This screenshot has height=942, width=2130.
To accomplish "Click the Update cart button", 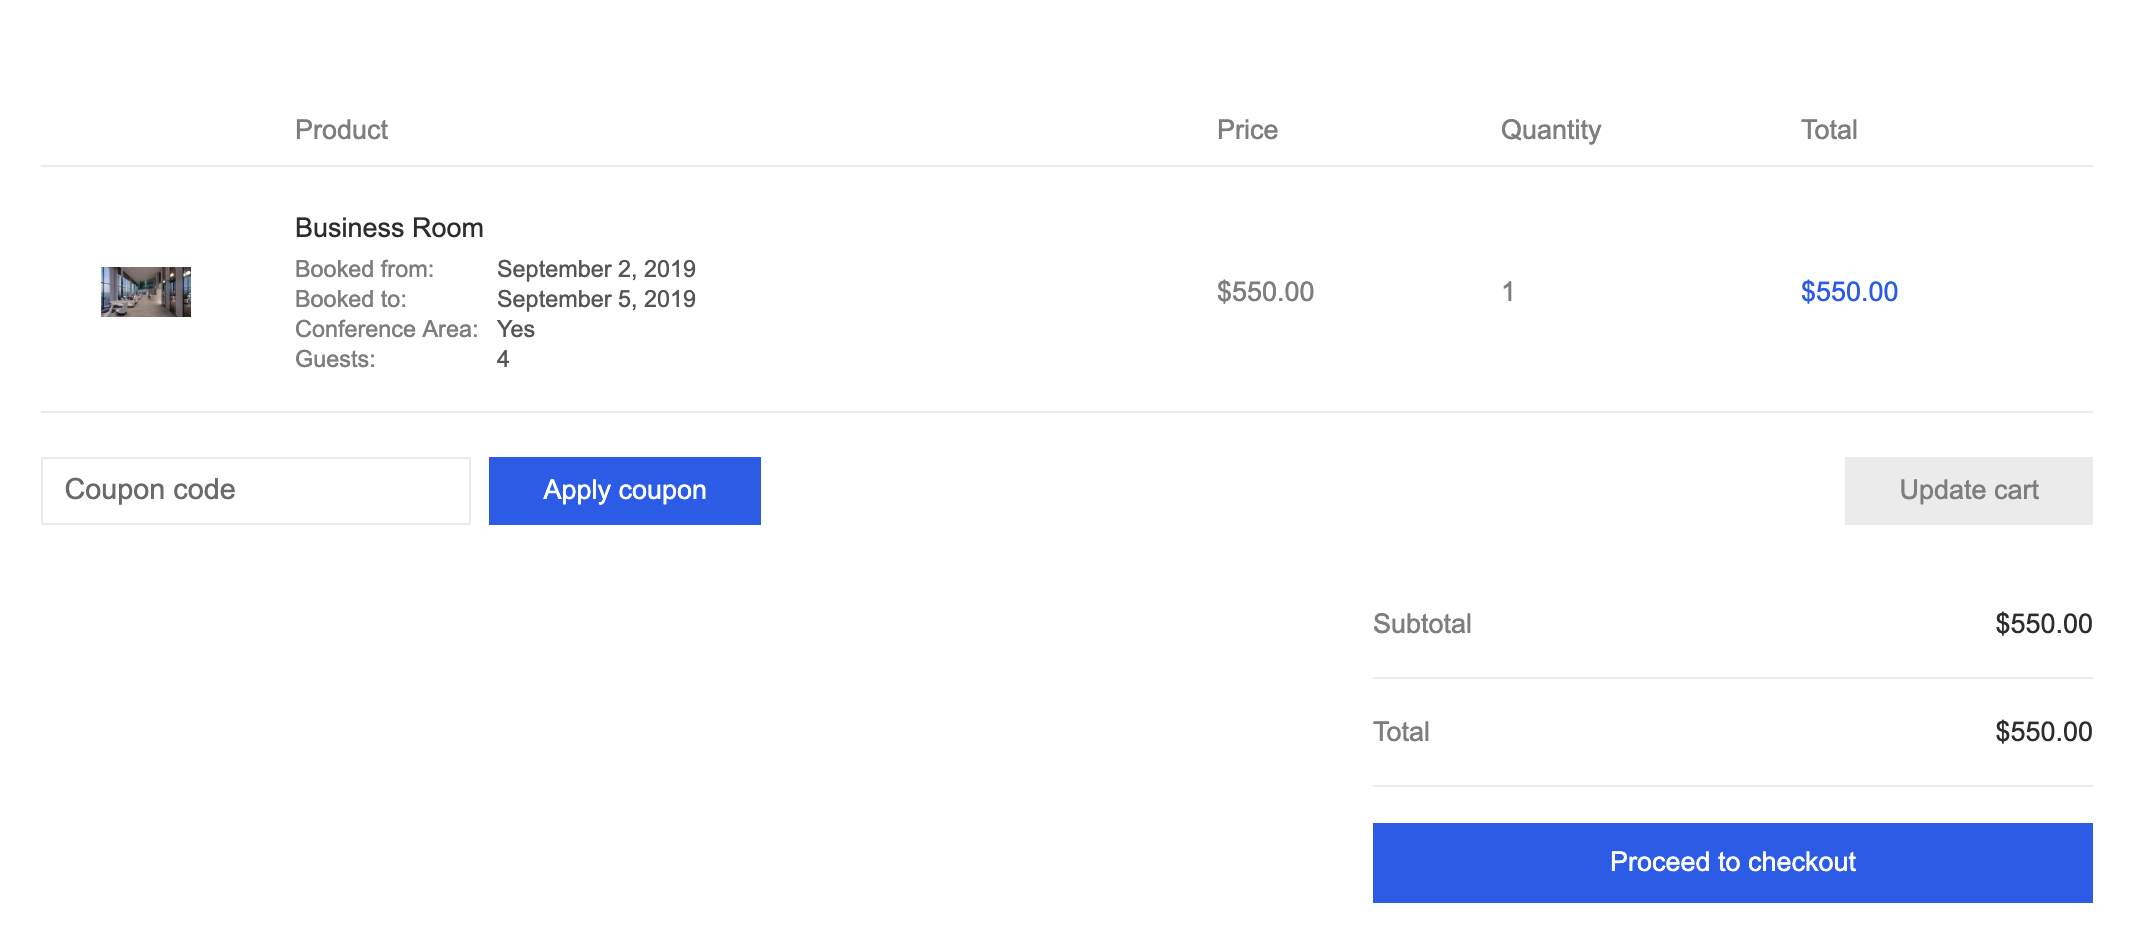I will click(x=1969, y=491).
